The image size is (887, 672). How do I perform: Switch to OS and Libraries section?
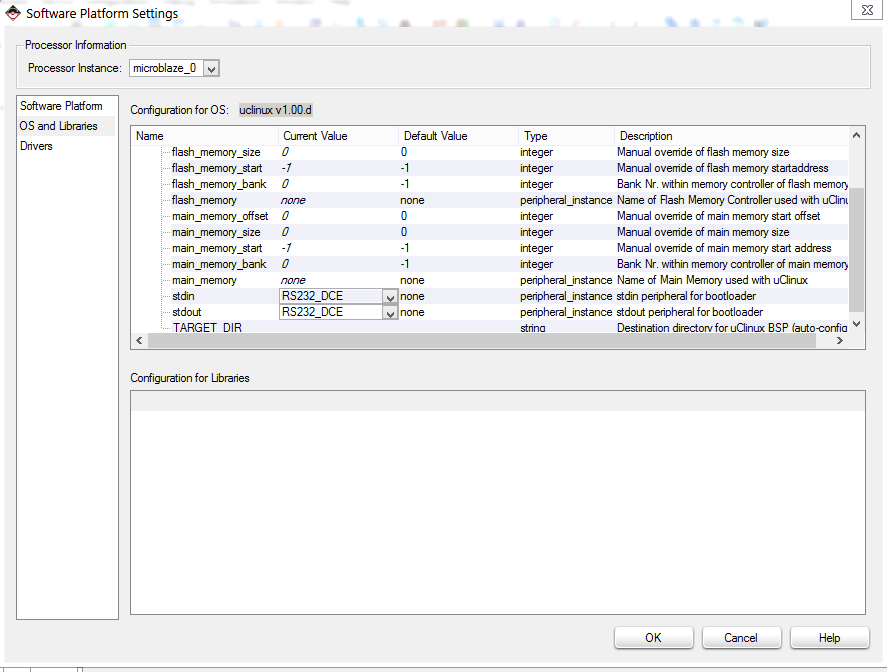click(59, 126)
